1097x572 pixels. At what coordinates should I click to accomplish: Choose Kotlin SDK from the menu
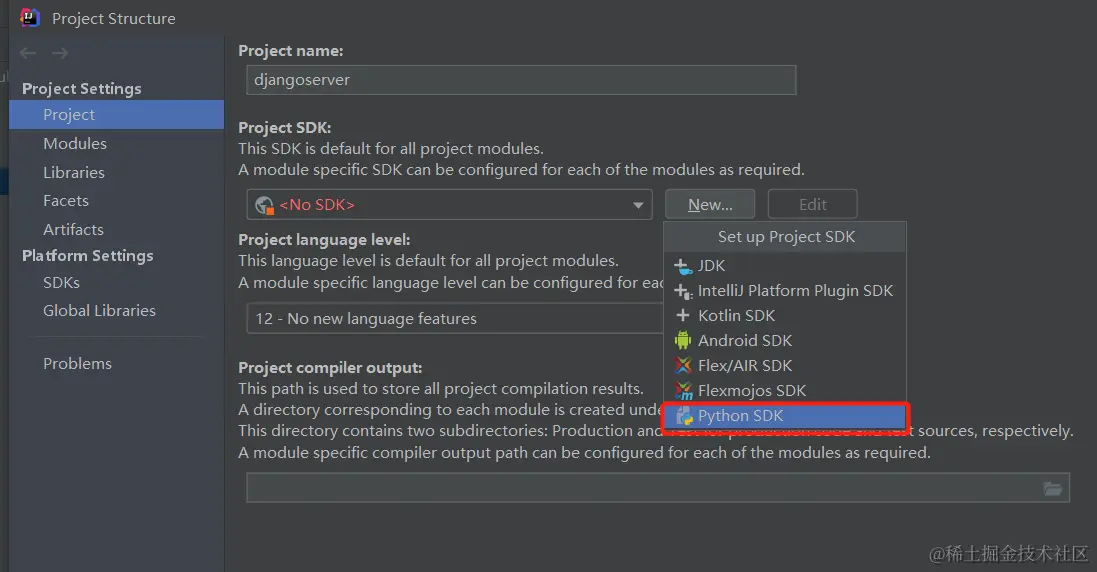point(784,315)
